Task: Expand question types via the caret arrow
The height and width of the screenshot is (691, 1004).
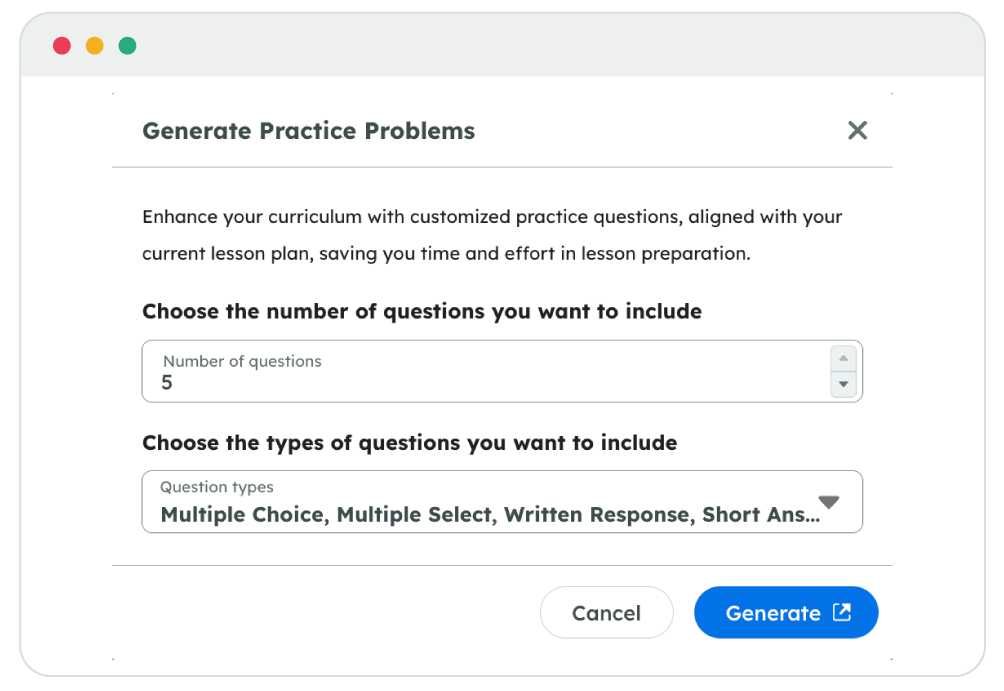Action: 829,502
